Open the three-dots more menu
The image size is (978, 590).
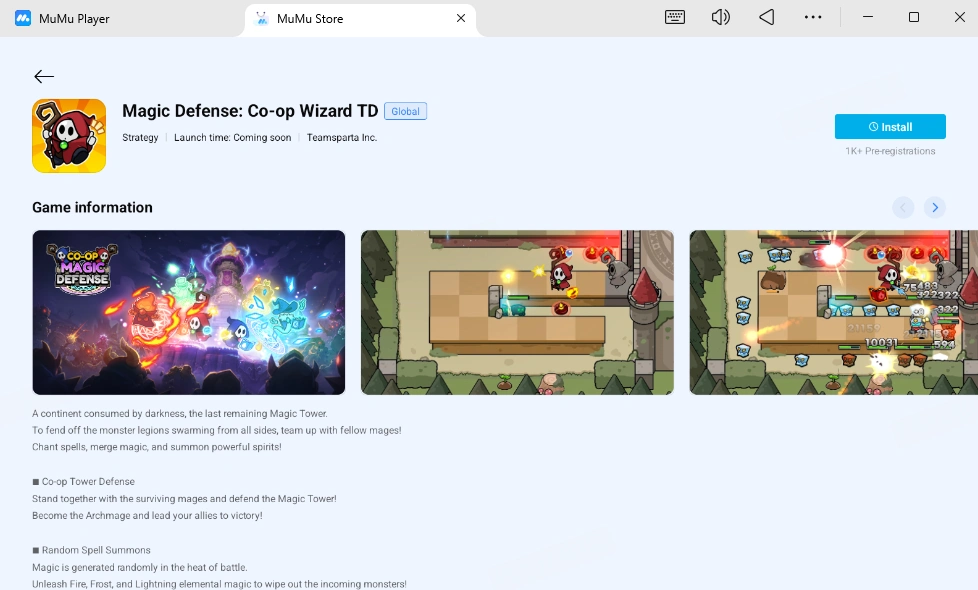pos(813,17)
